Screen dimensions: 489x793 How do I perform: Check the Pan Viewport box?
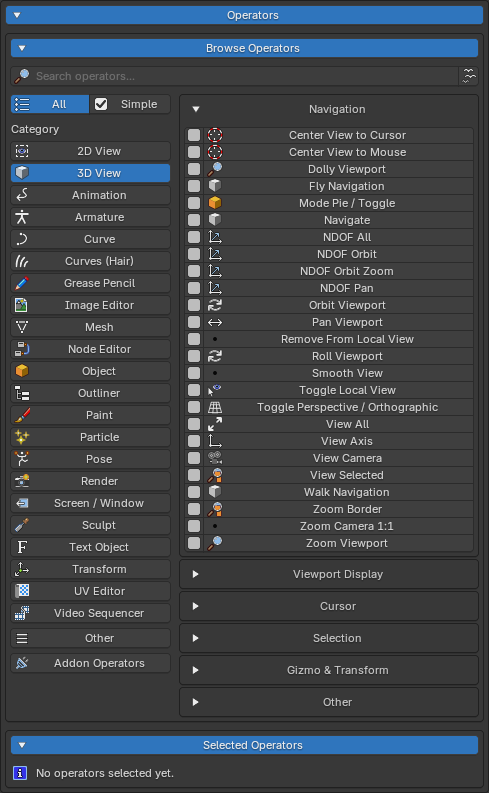pos(194,322)
